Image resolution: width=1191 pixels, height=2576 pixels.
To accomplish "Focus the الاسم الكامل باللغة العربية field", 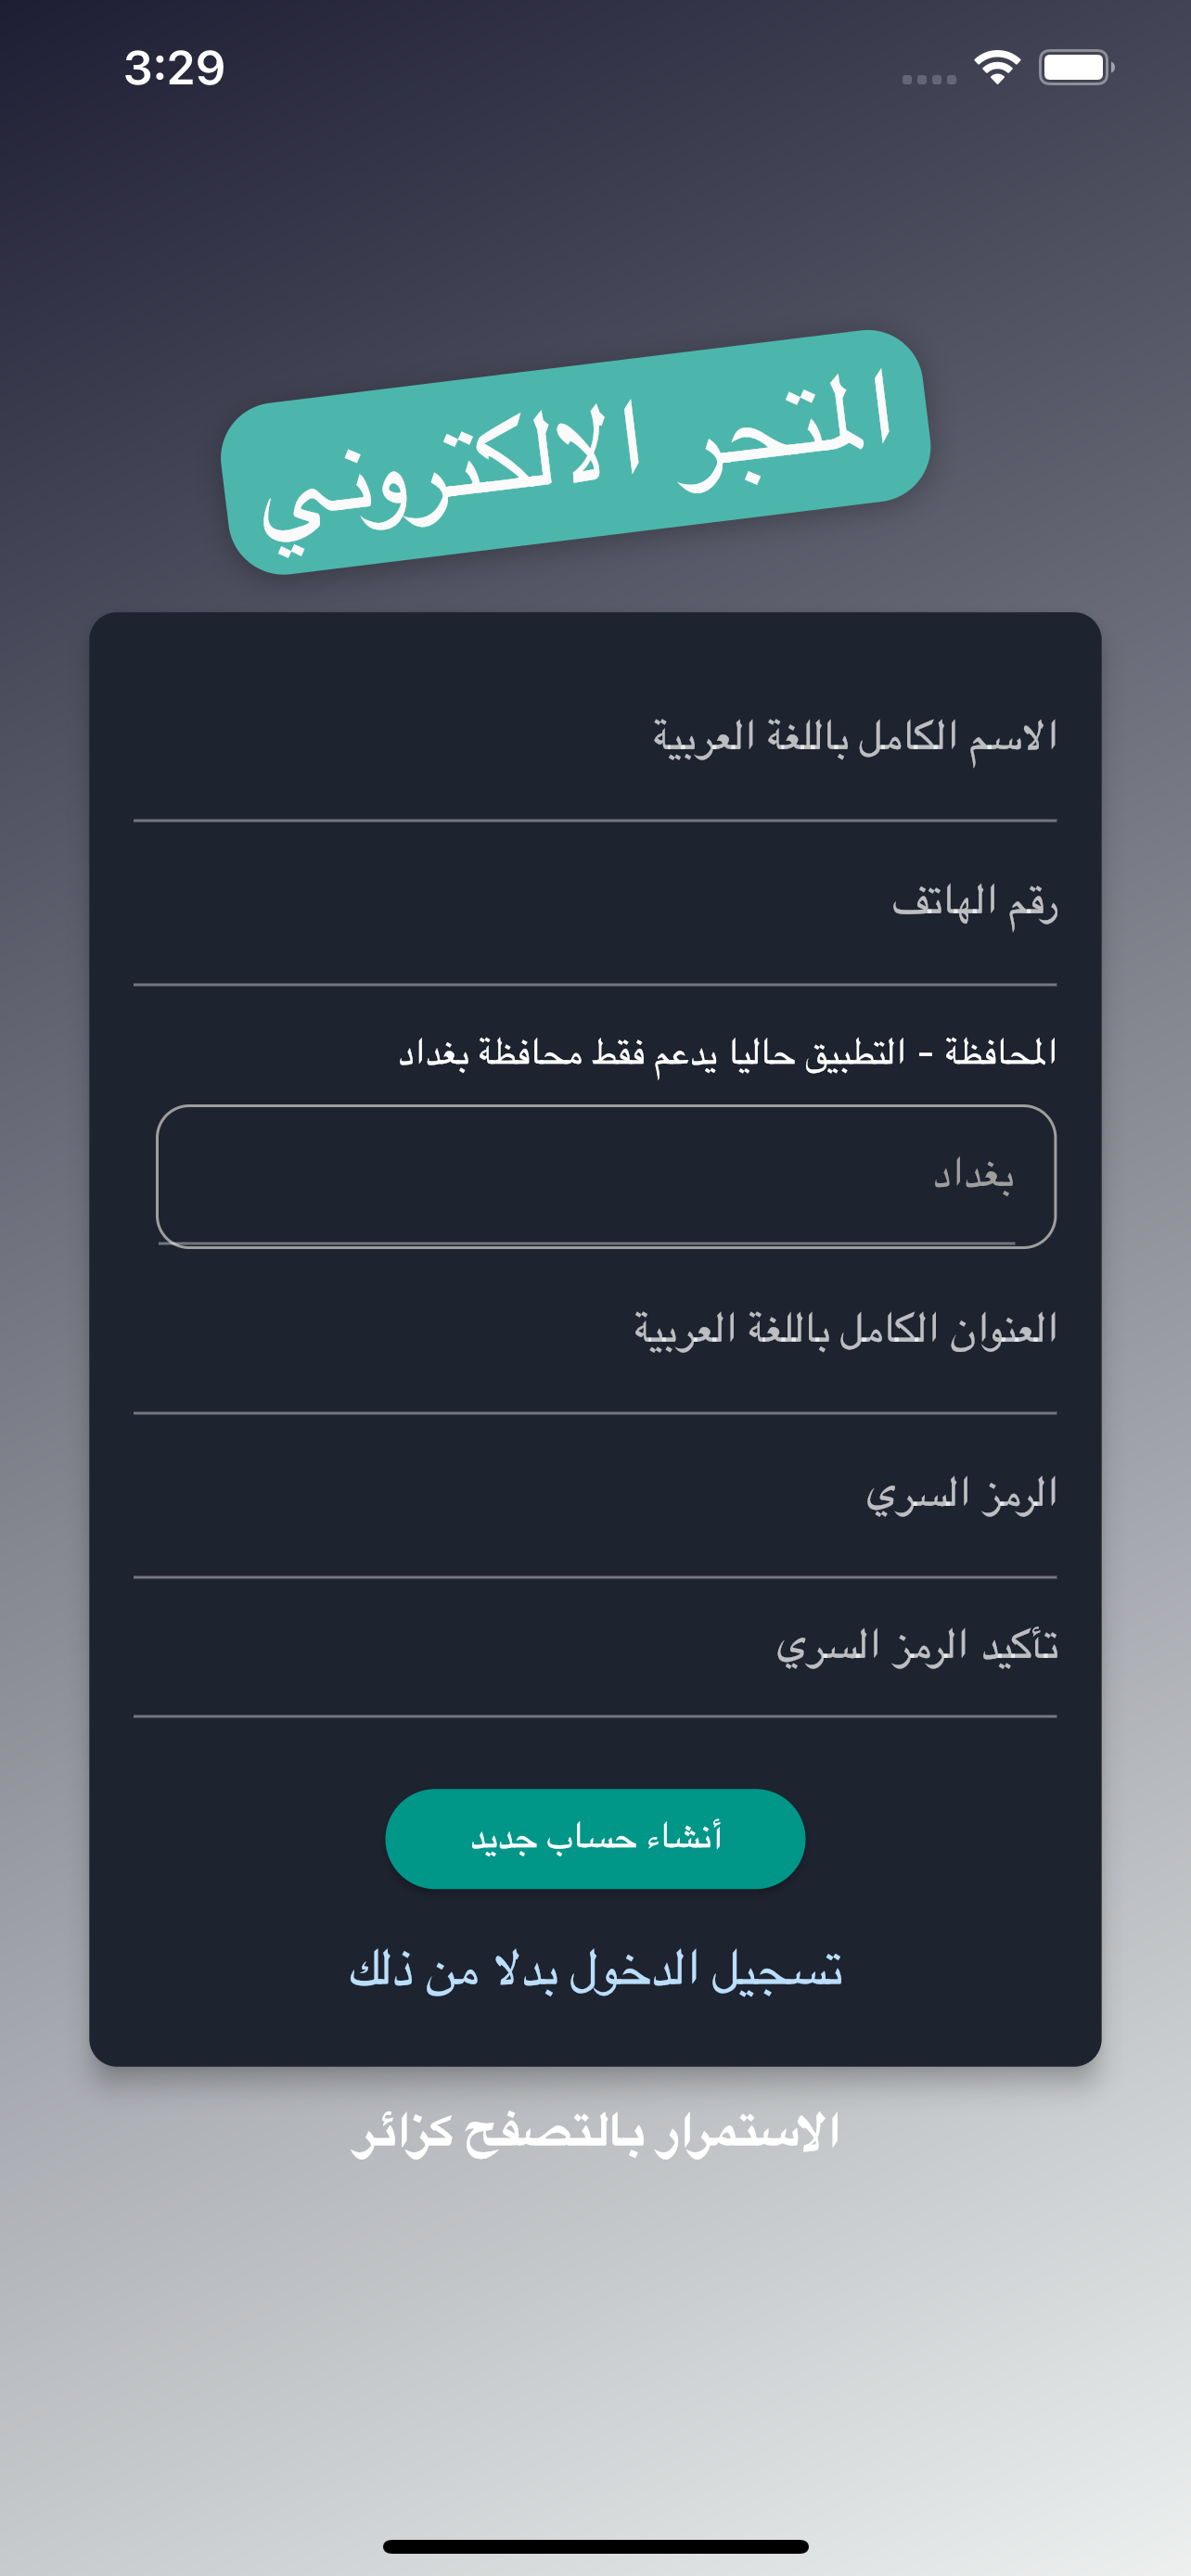I will [x=850, y=737].
